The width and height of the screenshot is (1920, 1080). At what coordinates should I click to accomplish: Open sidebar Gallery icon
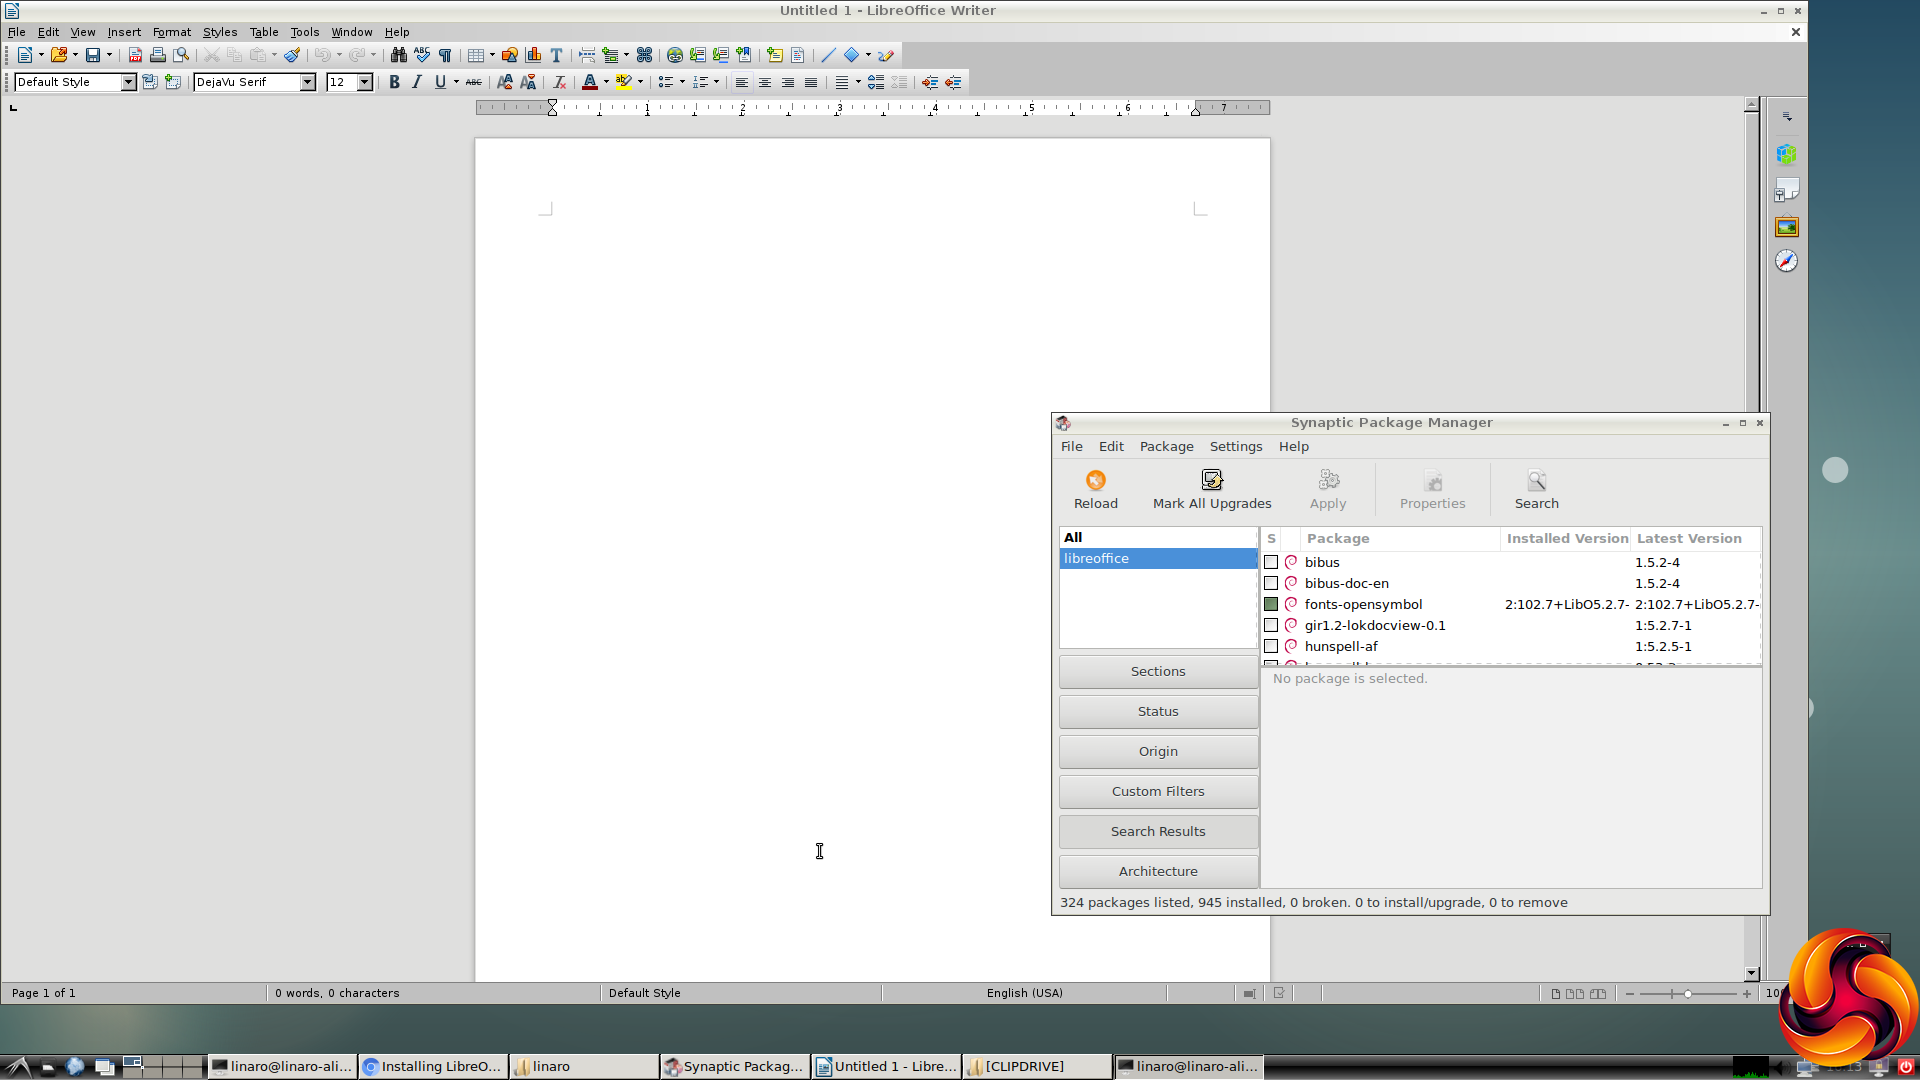tap(1786, 227)
